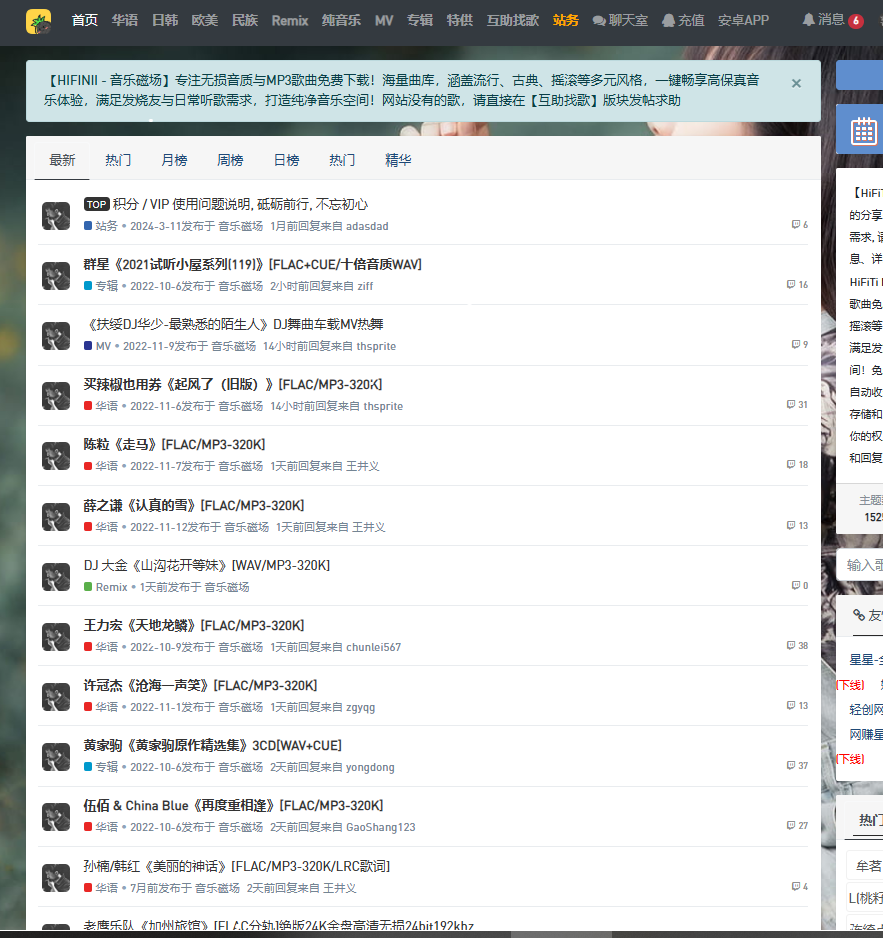Viewport: 883px width, 938px height.
Task: Open post 许冠杰《沧海一声笑》
Action: pos(200,685)
